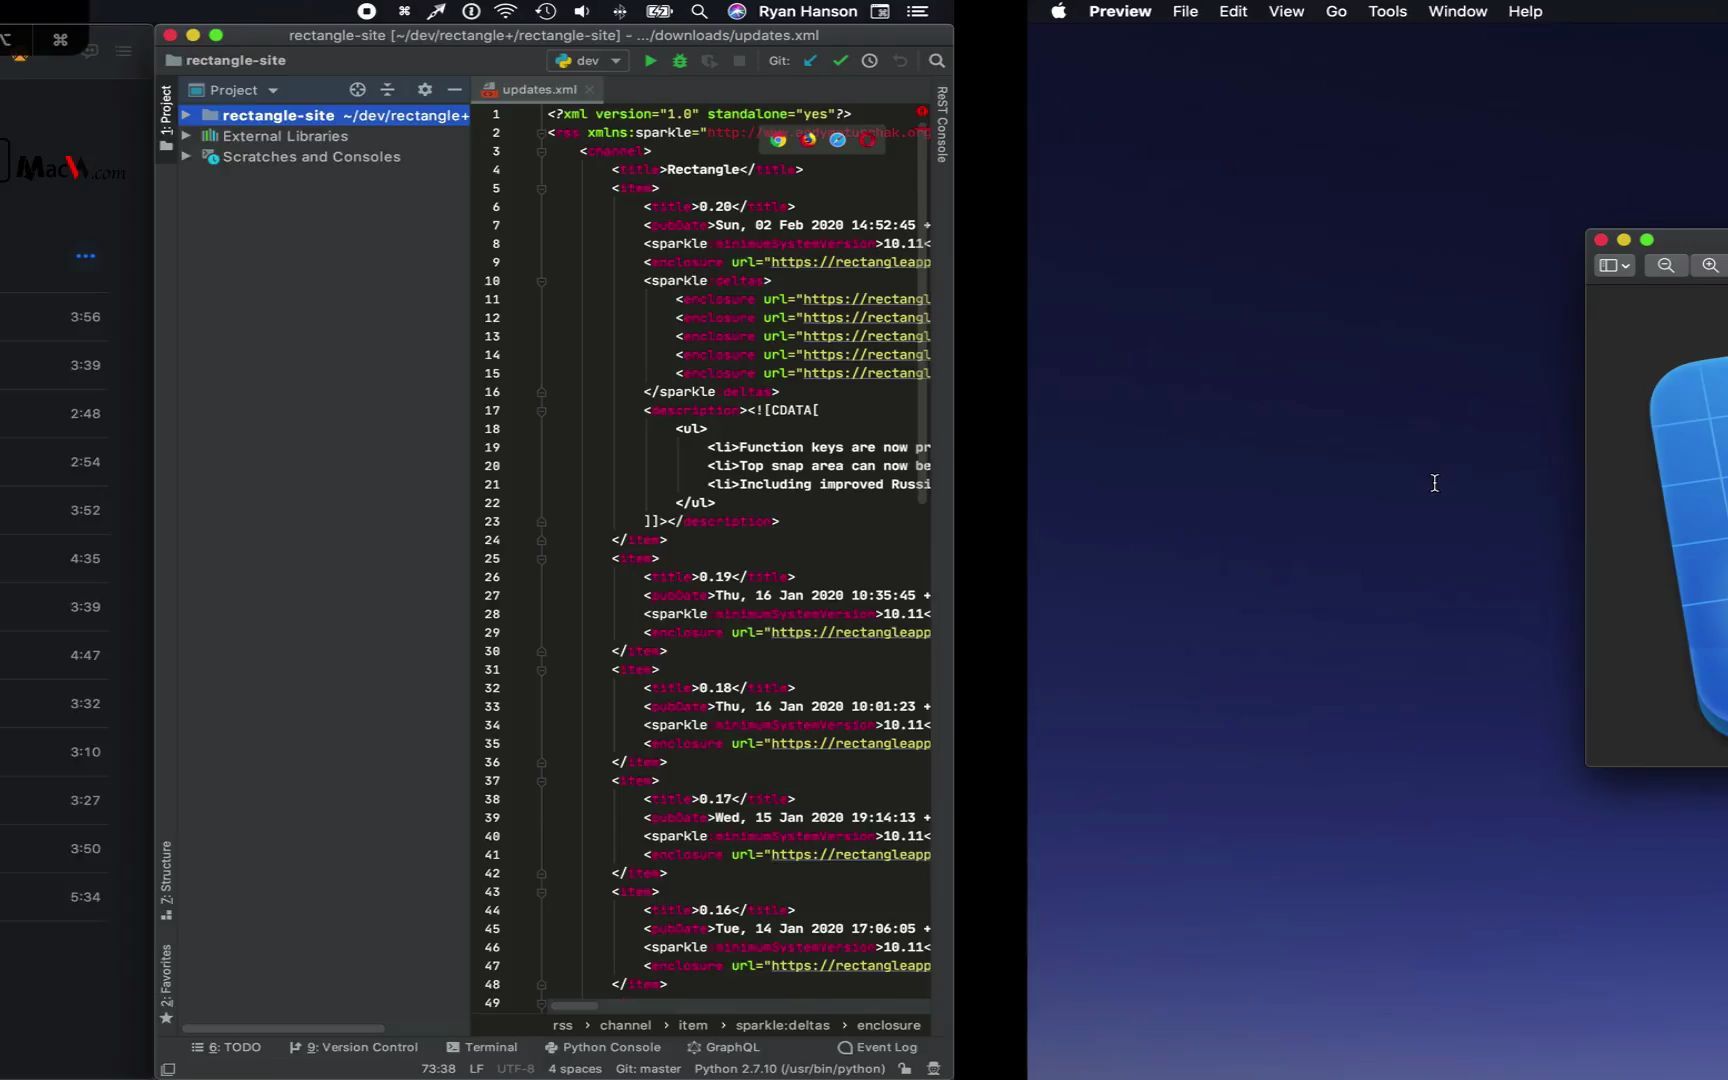Run the dev configuration with the green play icon
This screenshot has height=1080, width=1728.
coord(650,61)
